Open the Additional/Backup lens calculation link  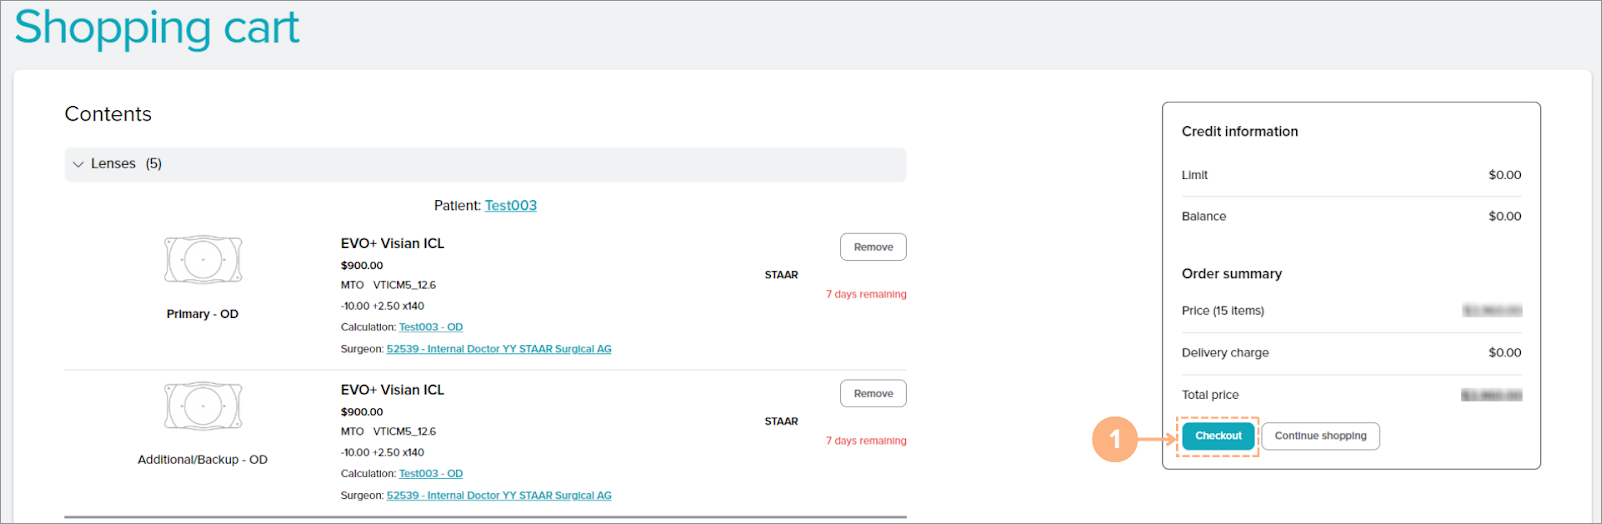click(431, 474)
